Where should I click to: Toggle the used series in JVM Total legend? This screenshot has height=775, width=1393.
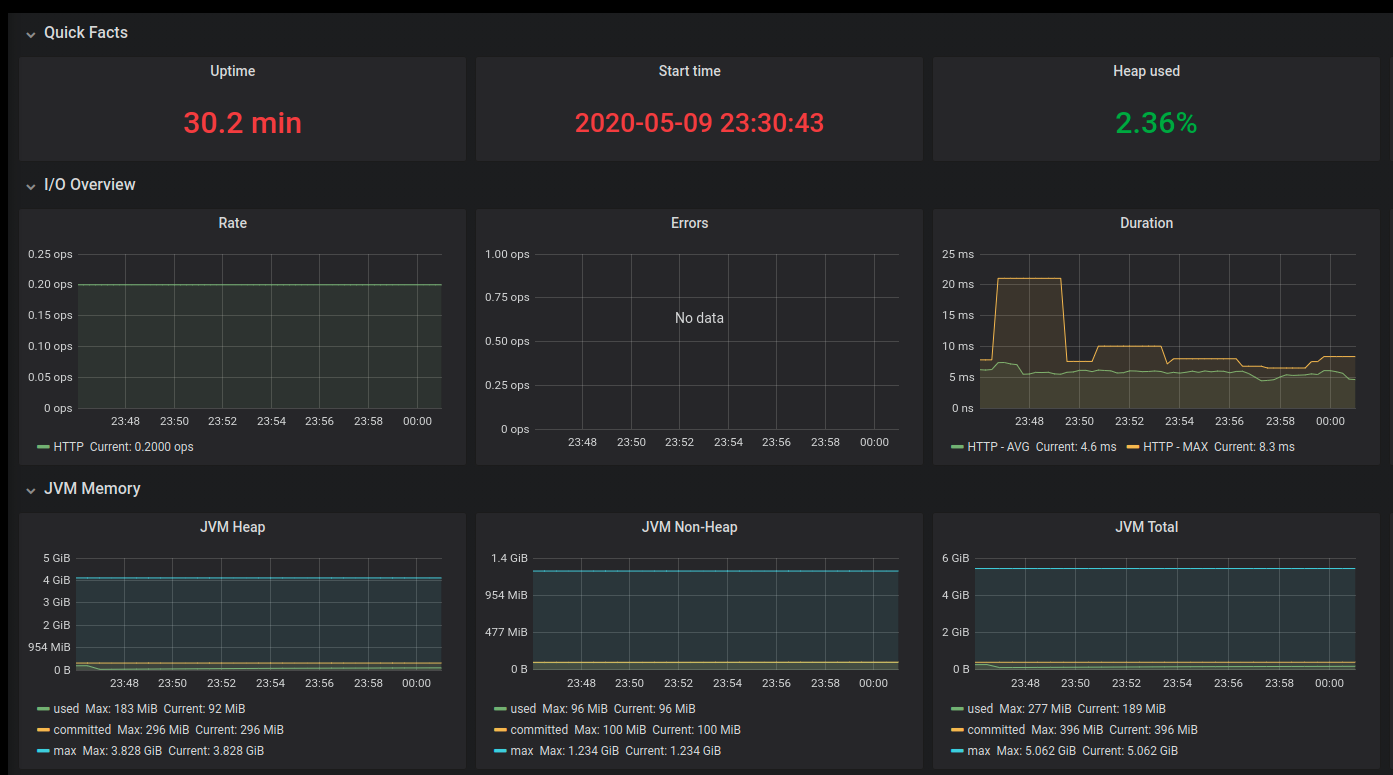click(980, 709)
